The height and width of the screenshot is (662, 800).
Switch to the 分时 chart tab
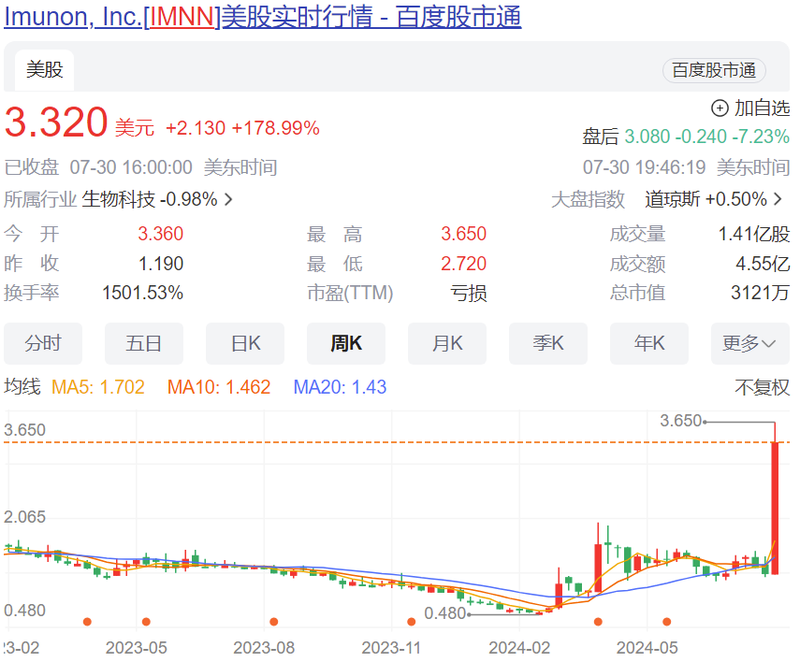point(43,343)
